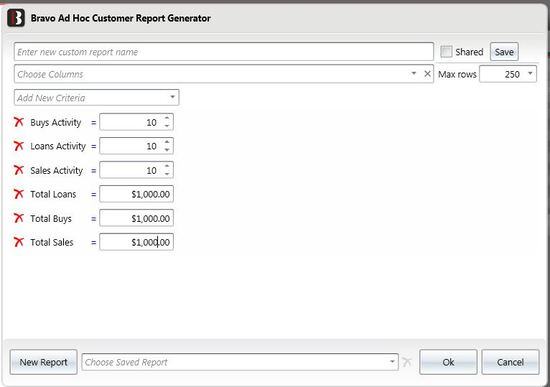Screen dimensions: 550x387
Task: Click the equals operator for Total Sales
Action: click(93, 243)
